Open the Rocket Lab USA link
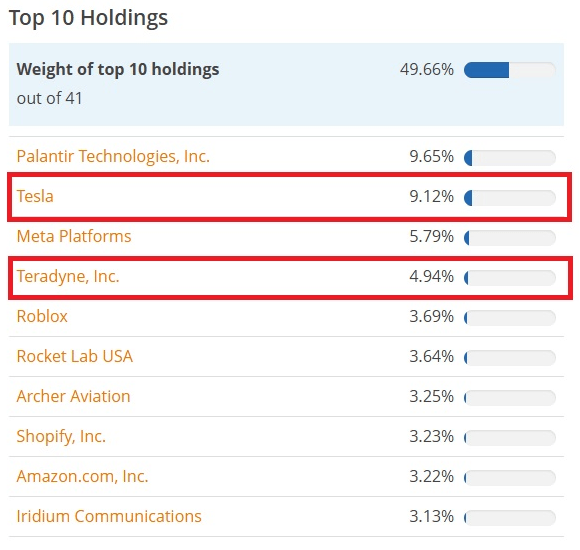Image resolution: width=580 pixels, height=550 pixels. [75, 357]
